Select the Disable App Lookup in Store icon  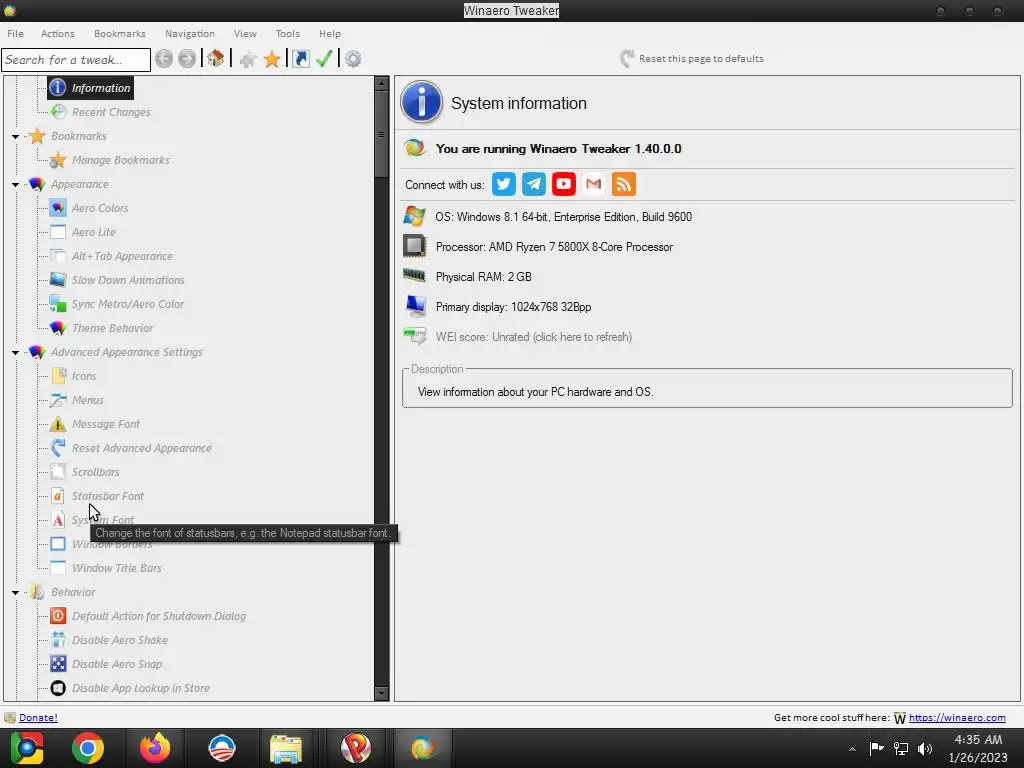coord(58,688)
